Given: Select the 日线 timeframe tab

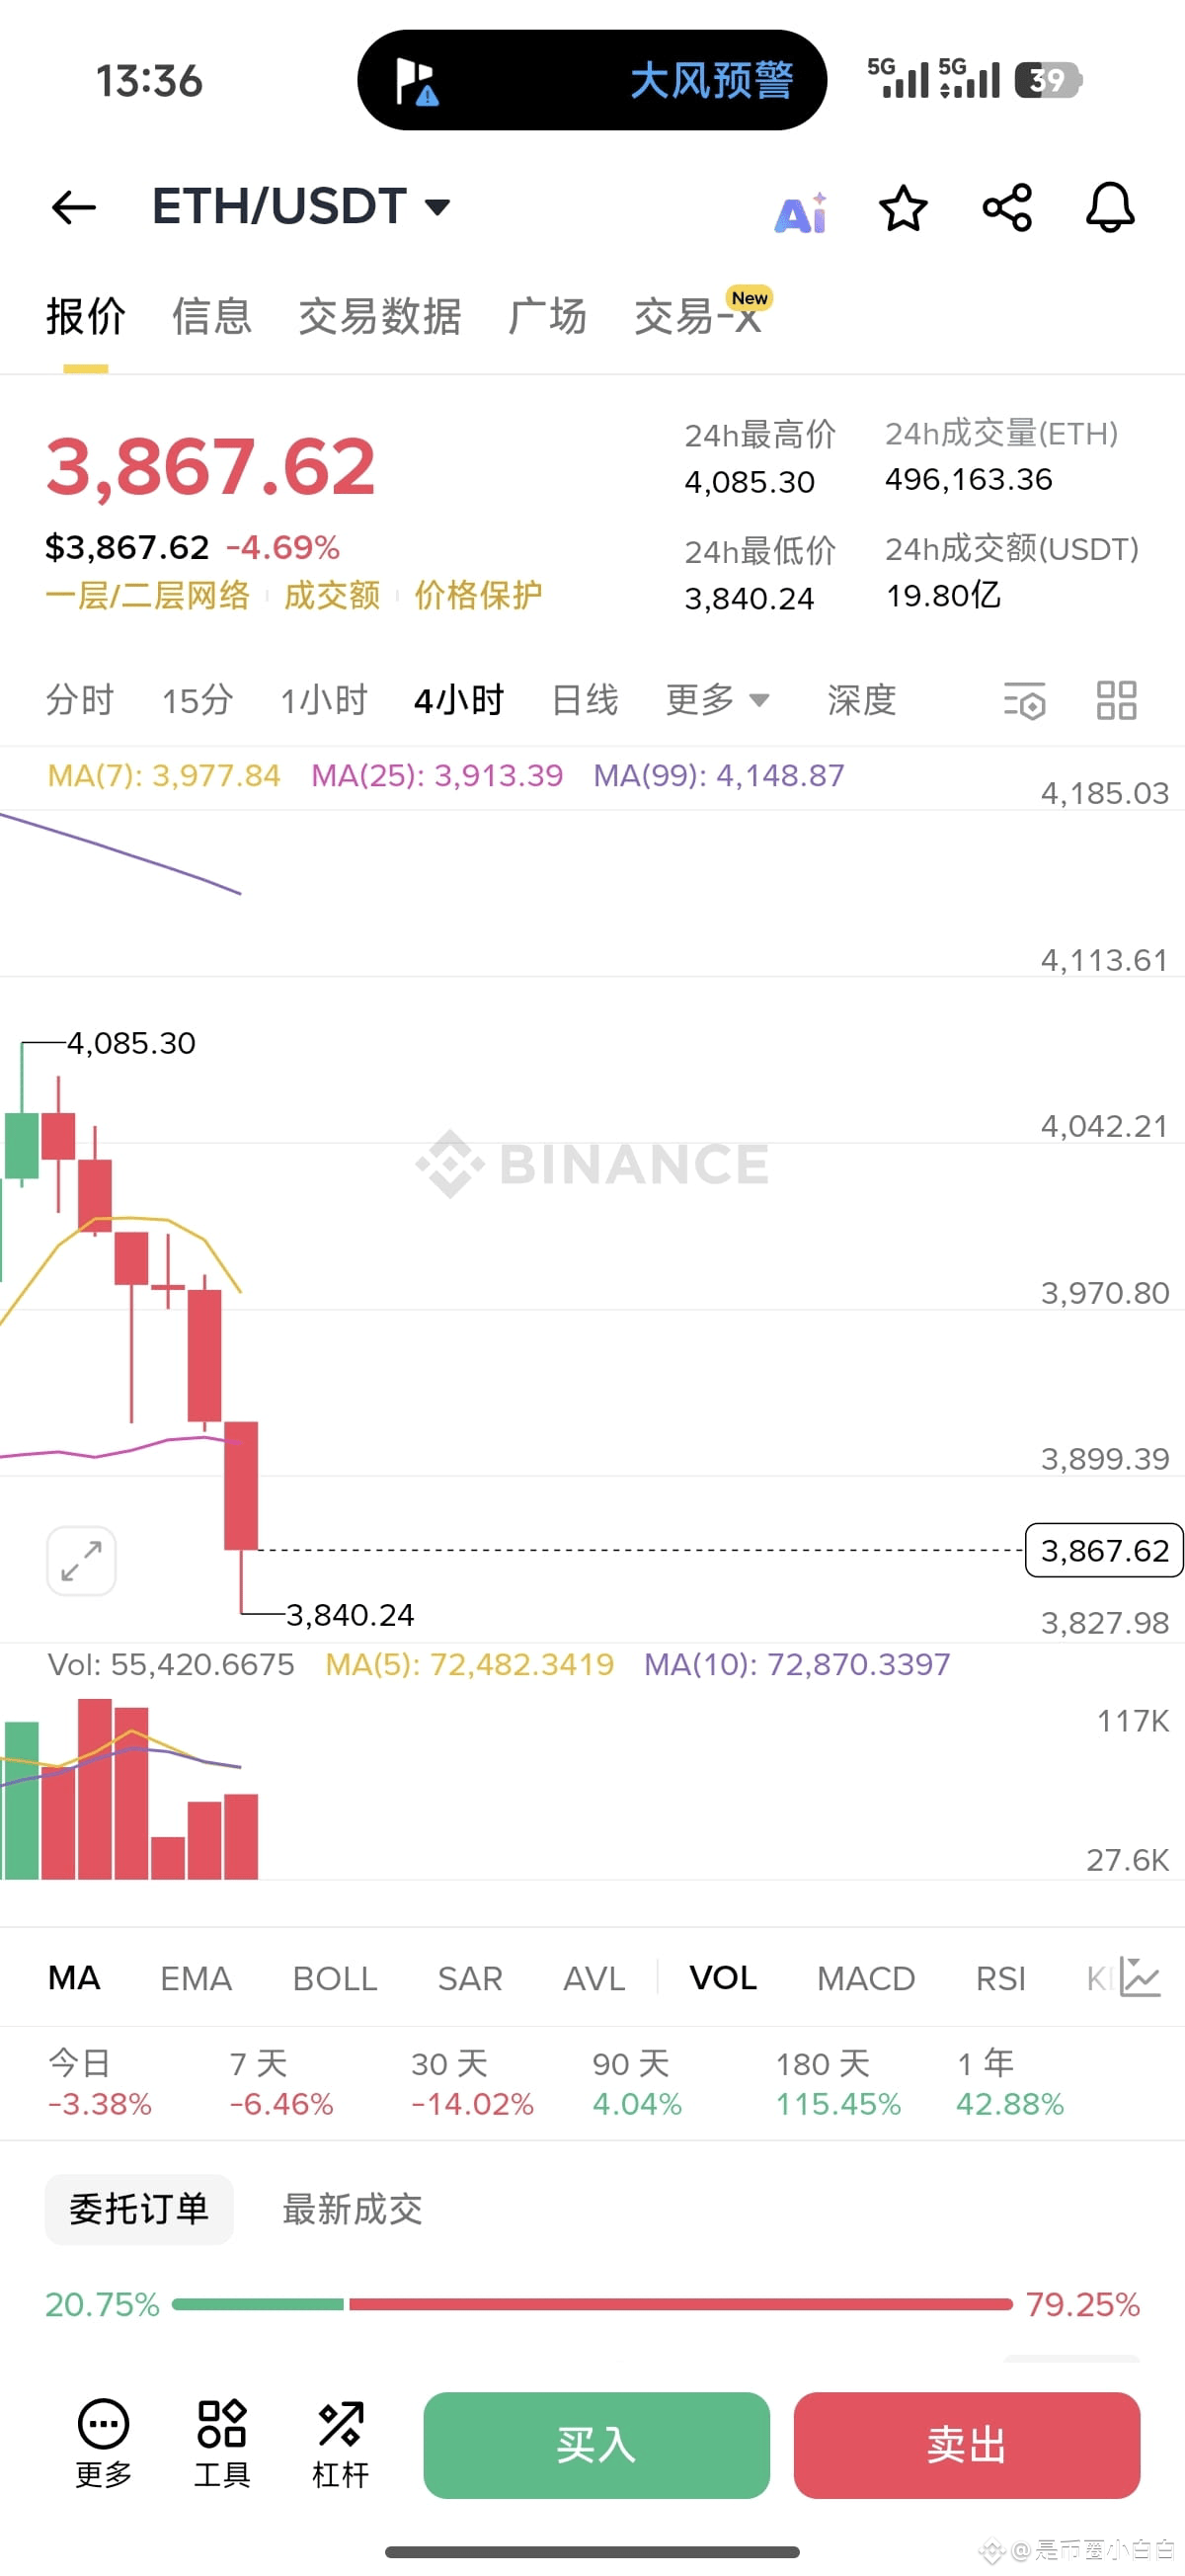Looking at the screenshot, I should (585, 700).
